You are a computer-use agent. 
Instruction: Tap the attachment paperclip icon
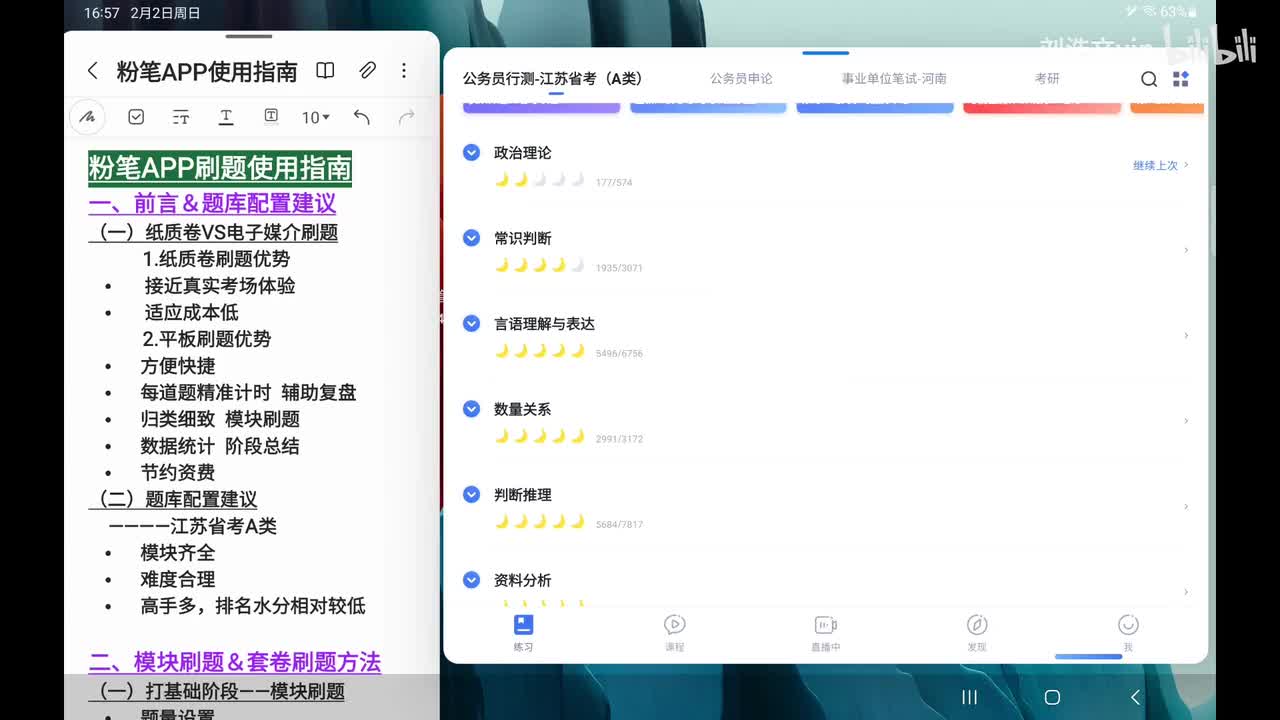coord(367,71)
